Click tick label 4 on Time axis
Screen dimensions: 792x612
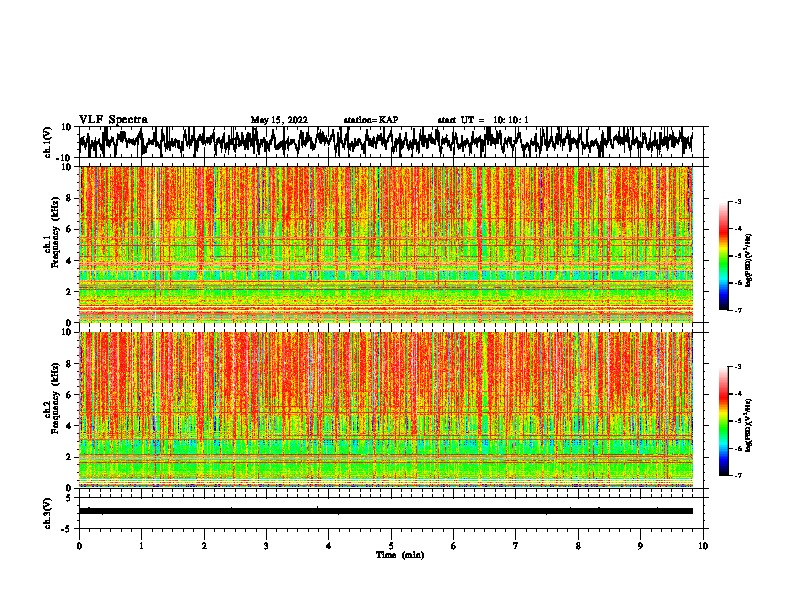click(329, 546)
